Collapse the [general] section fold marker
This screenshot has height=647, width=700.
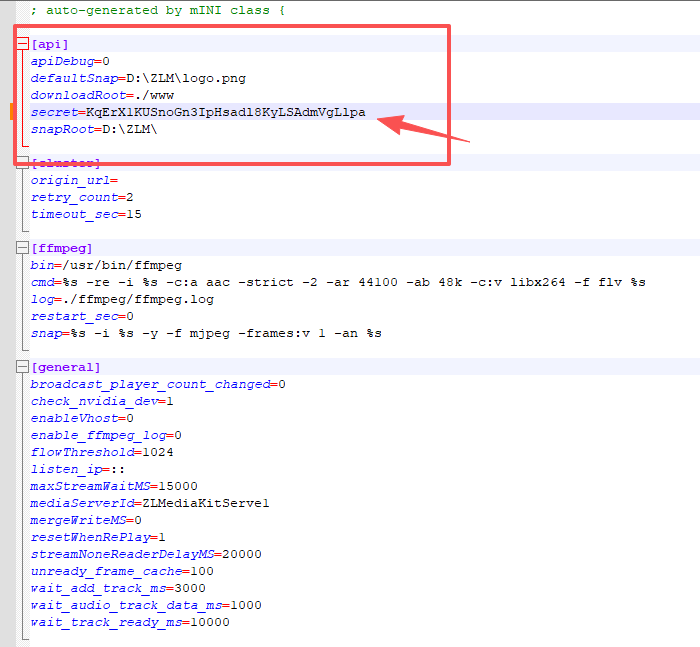[x=22, y=367]
